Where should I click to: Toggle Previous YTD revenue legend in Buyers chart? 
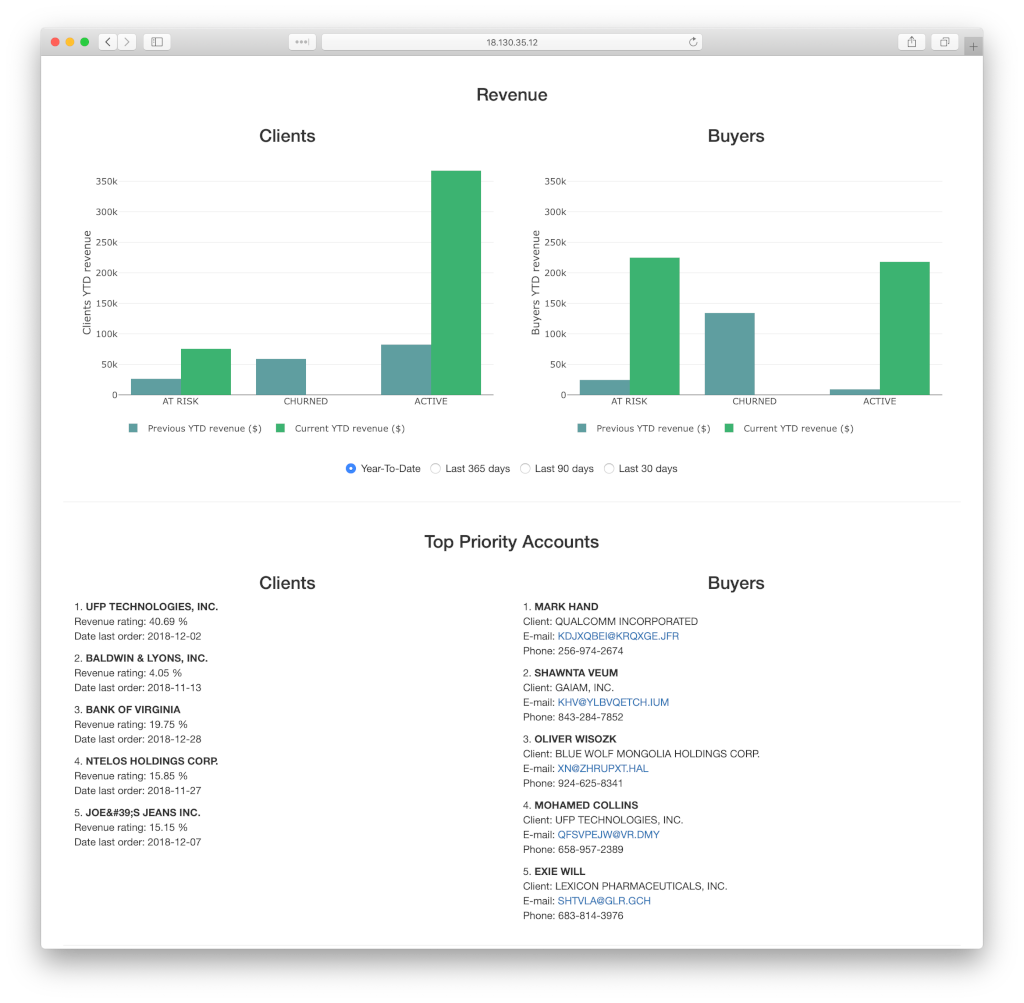click(x=644, y=428)
